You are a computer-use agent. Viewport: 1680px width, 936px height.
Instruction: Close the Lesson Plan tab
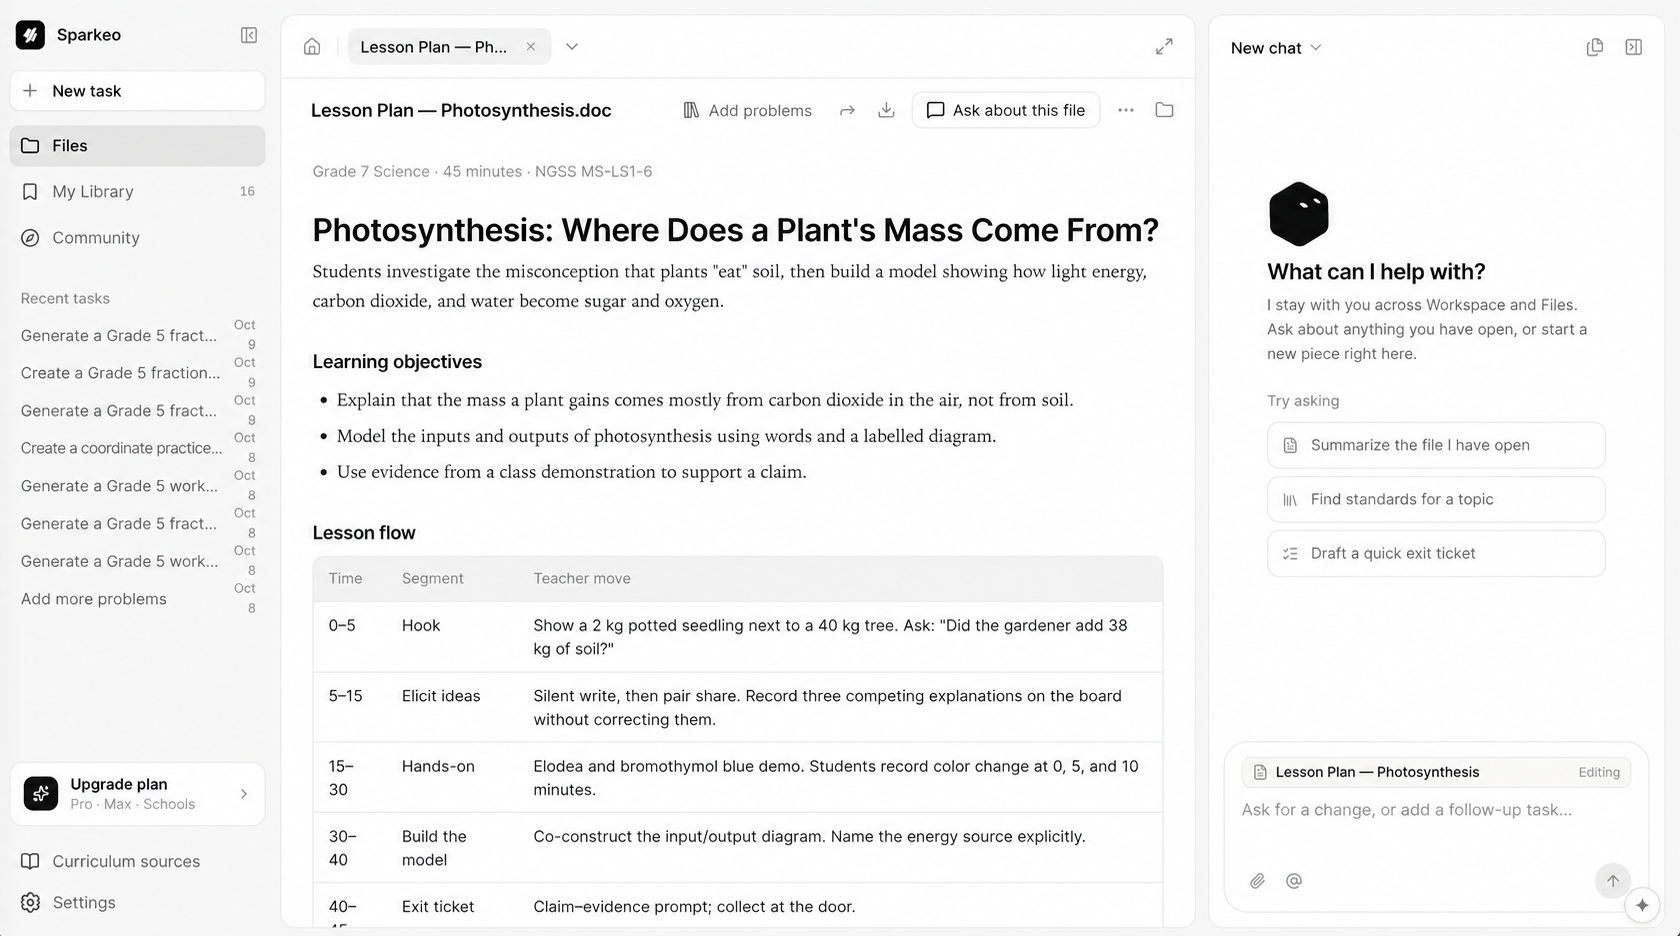531,47
